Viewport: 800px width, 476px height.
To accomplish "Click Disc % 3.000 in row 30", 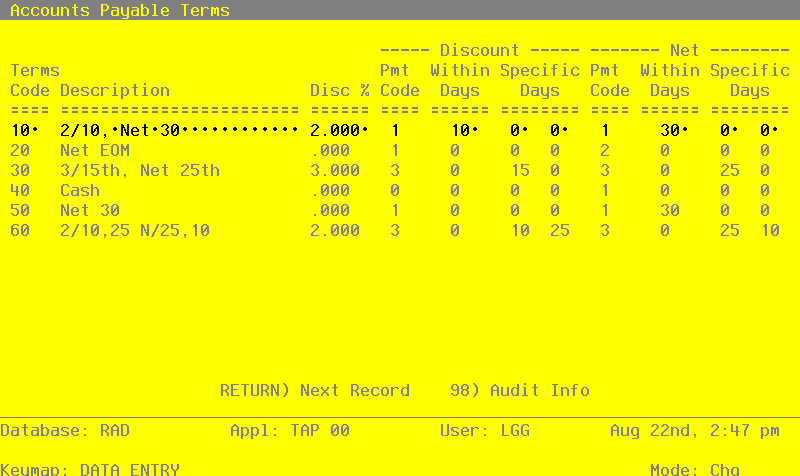I will click(335, 170).
